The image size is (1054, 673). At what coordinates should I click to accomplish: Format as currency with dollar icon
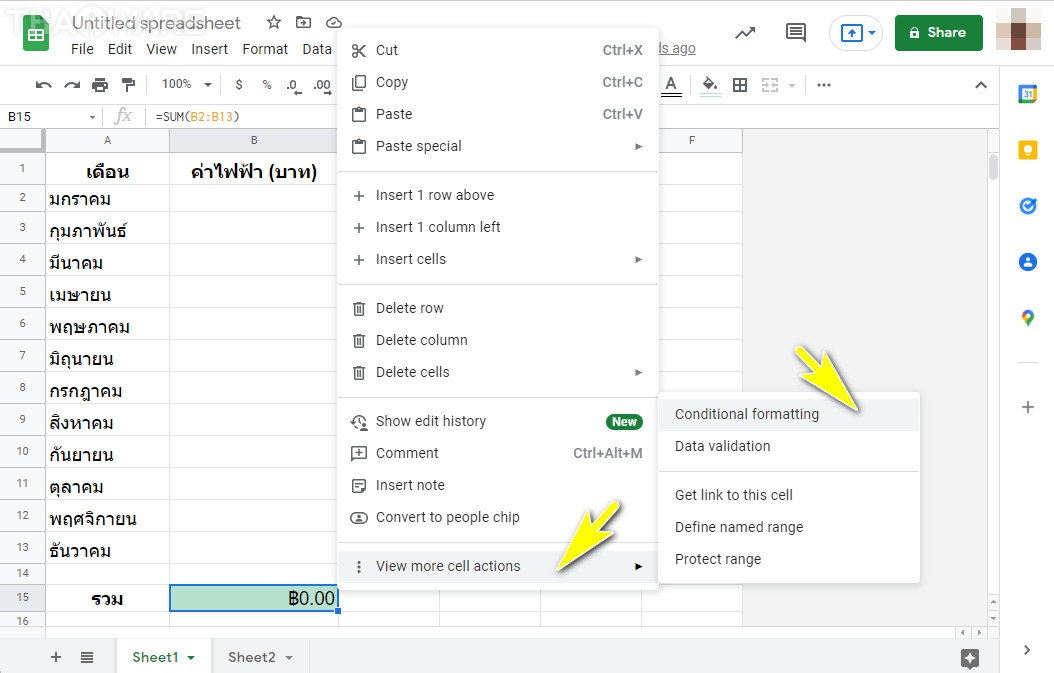click(239, 85)
